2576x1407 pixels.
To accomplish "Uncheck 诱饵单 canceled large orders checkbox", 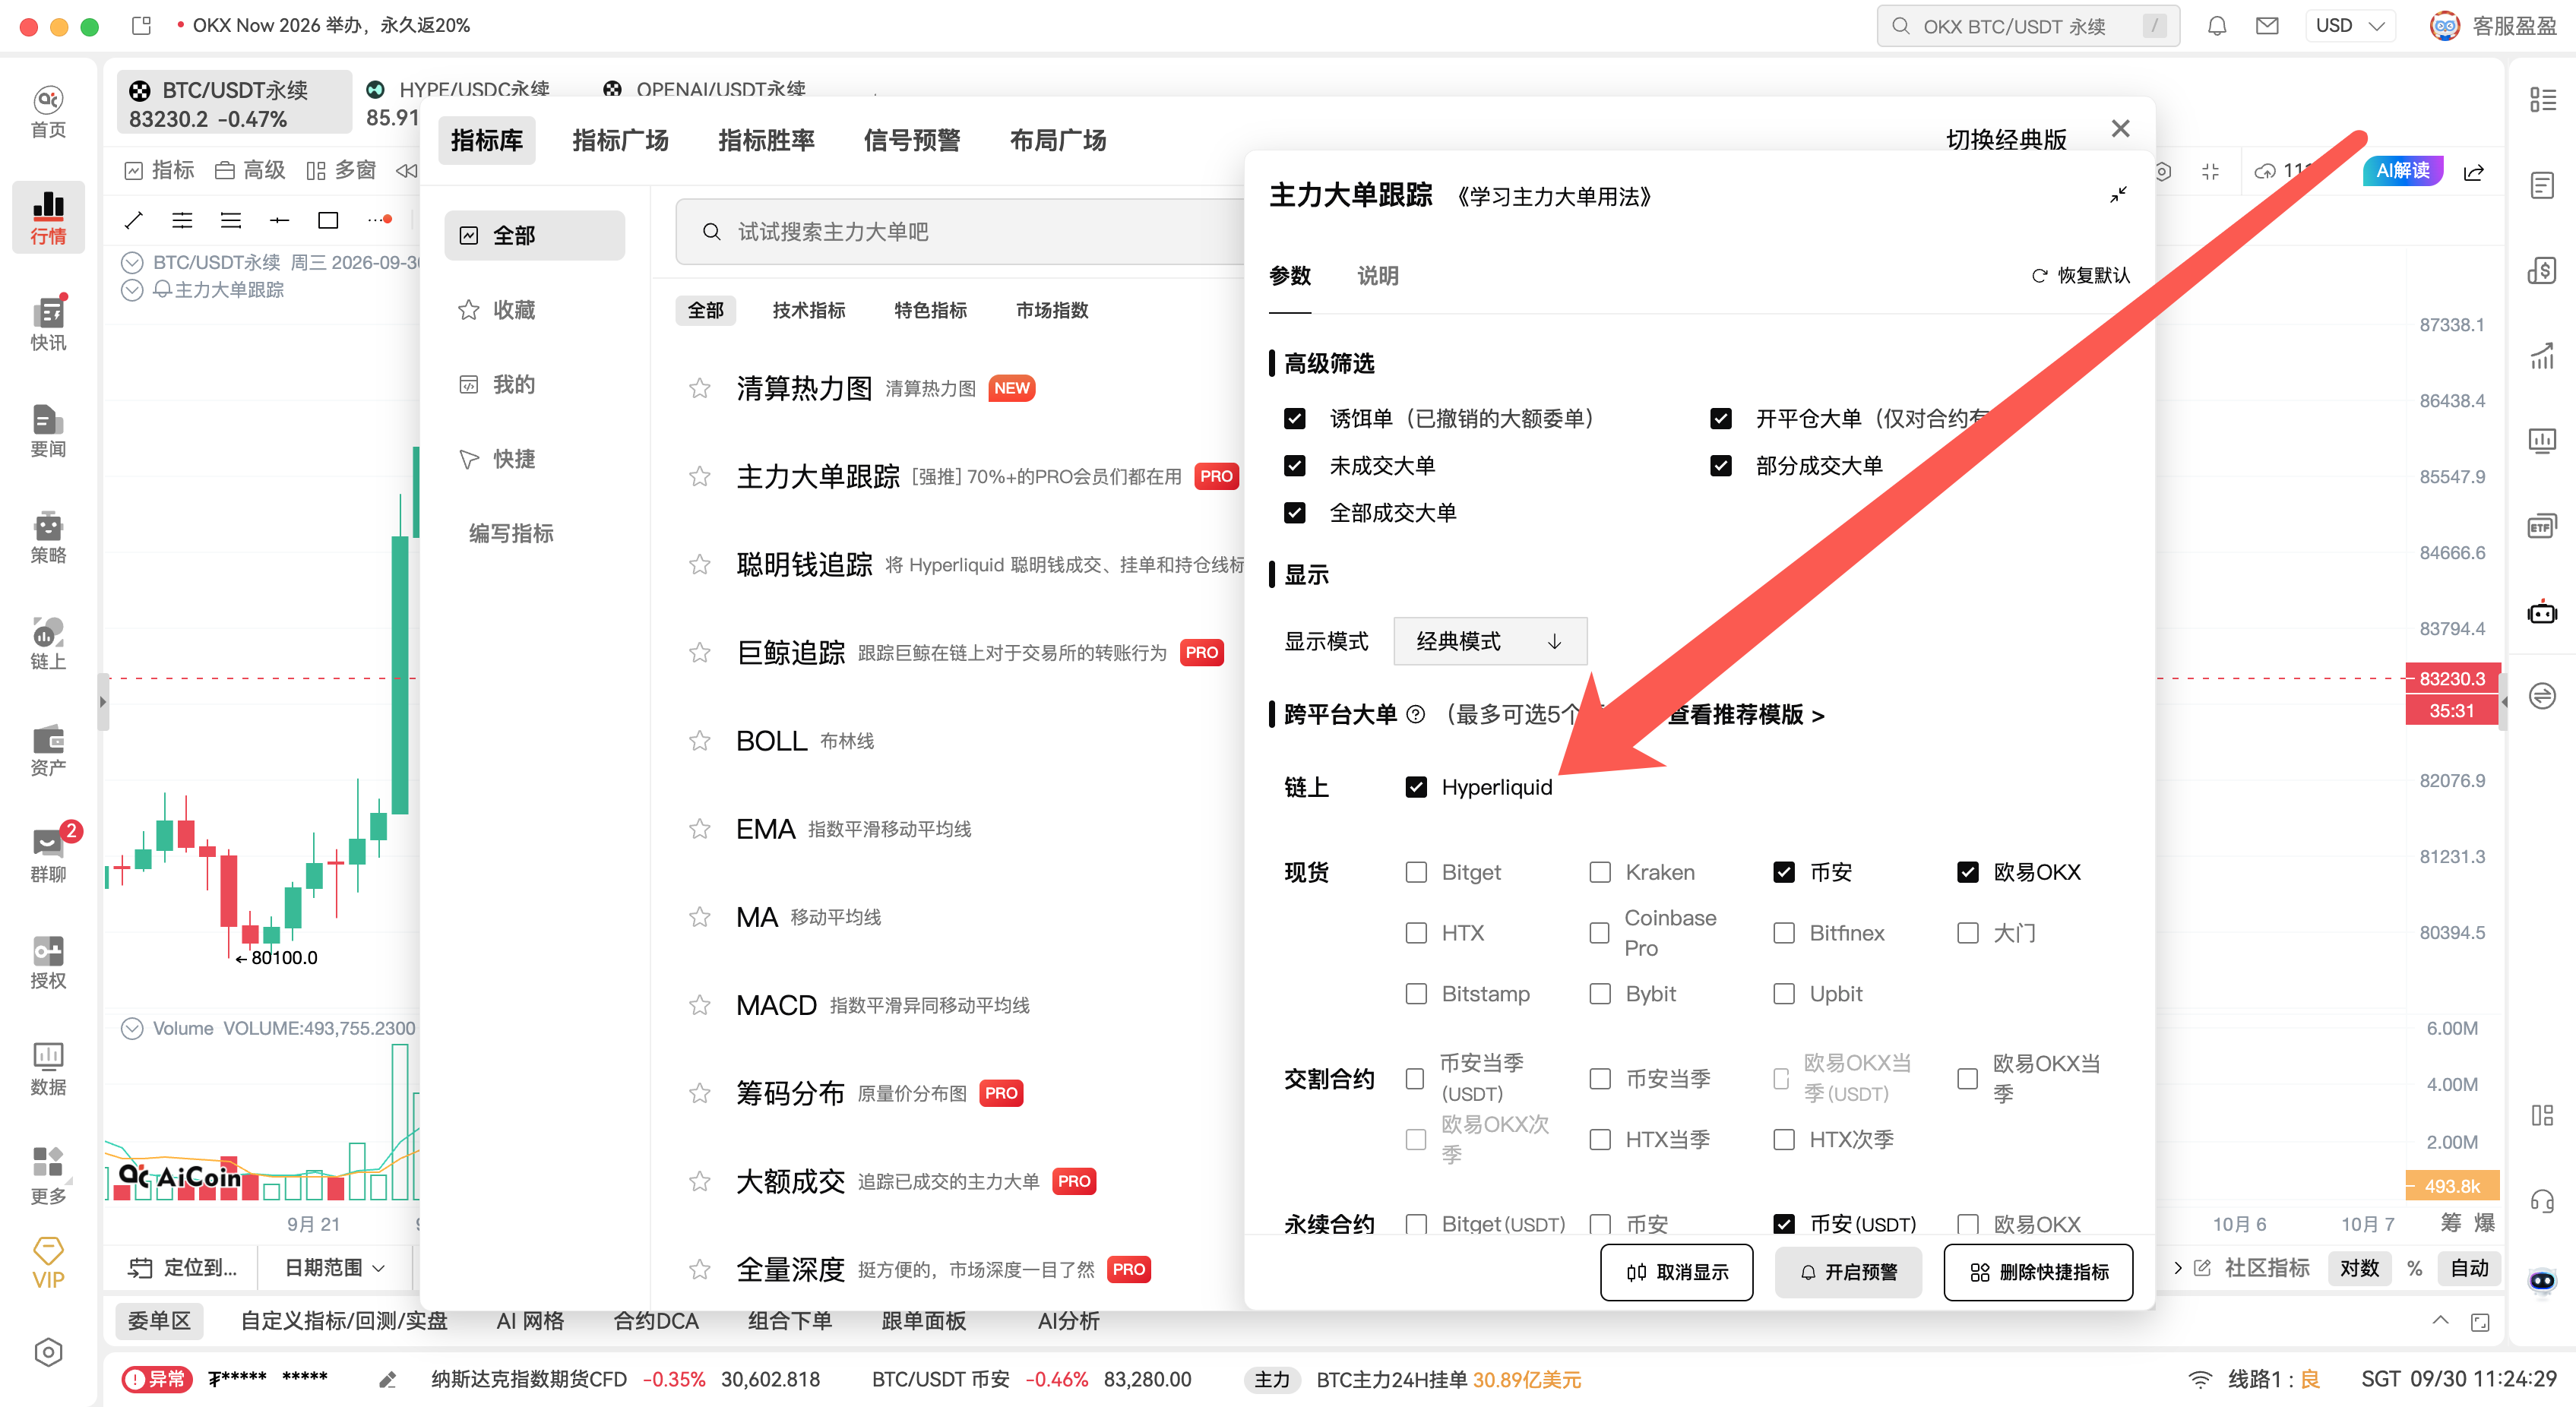I will click(x=1295, y=418).
